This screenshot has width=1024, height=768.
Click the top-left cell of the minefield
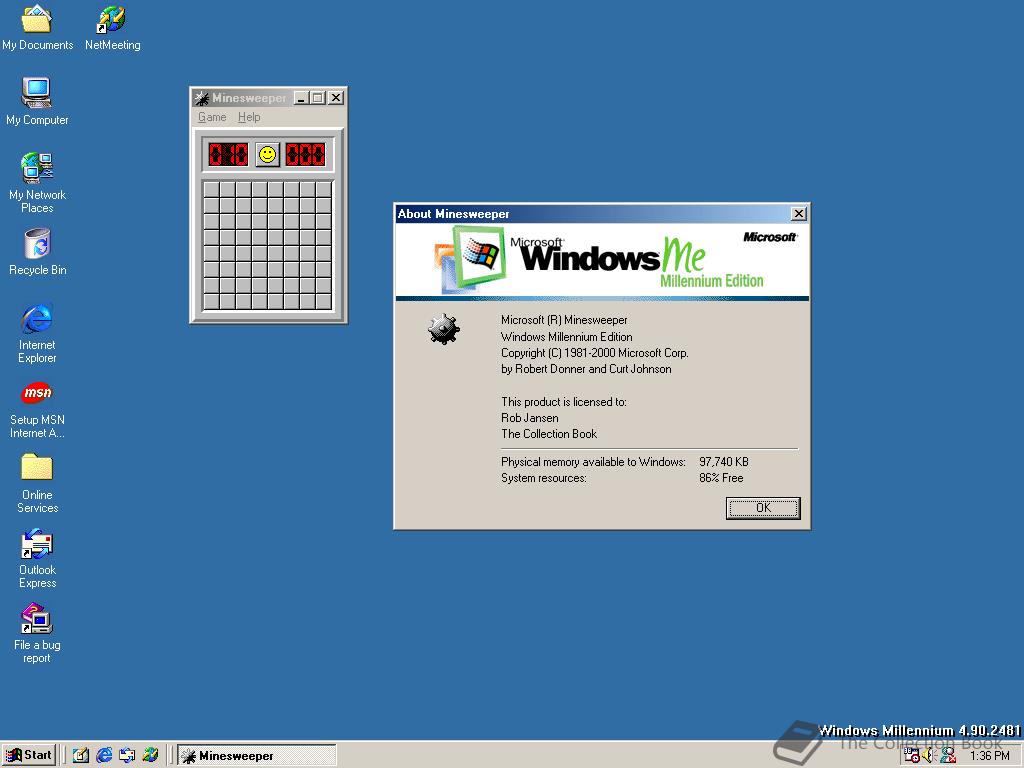(x=211, y=189)
